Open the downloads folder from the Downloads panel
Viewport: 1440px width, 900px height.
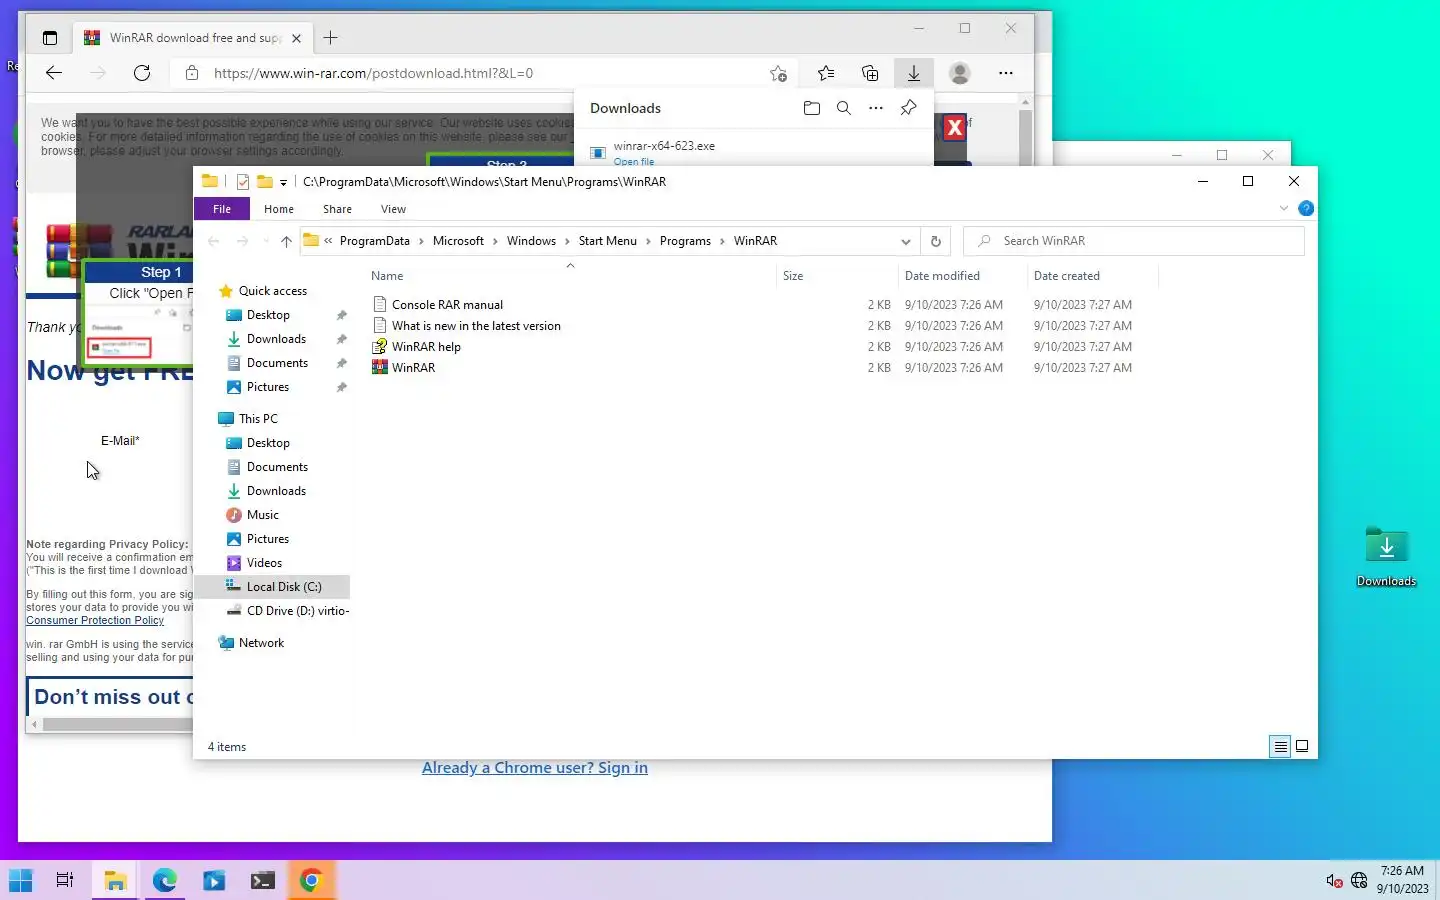[x=812, y=108]
